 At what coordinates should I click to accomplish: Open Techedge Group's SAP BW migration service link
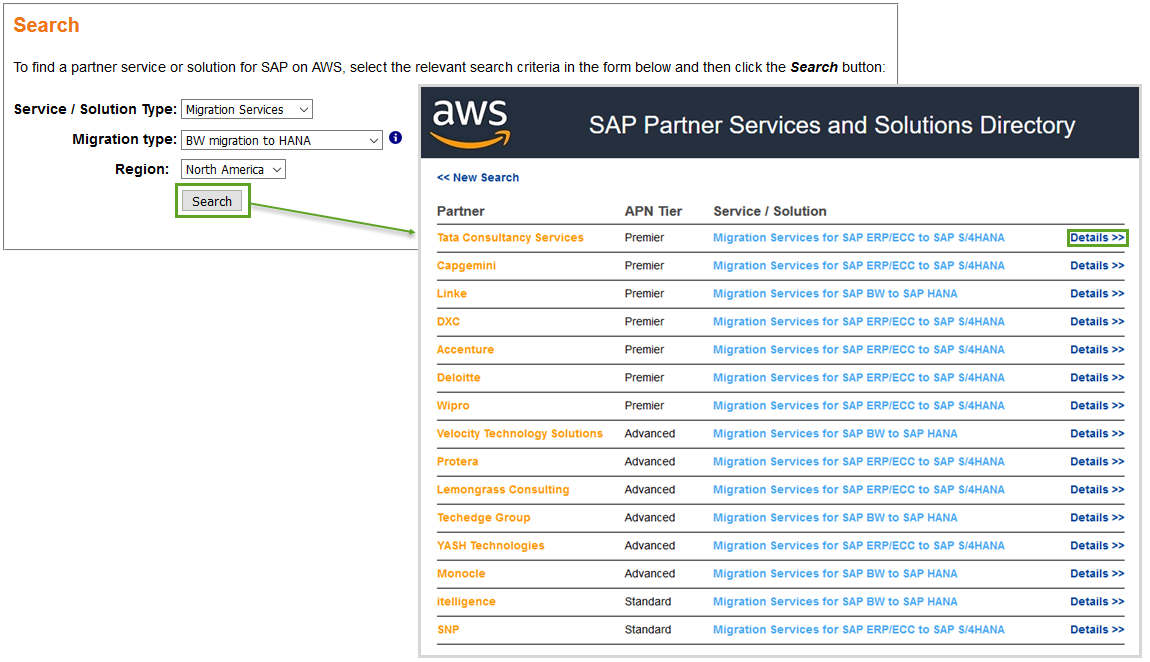coord(835,518)
